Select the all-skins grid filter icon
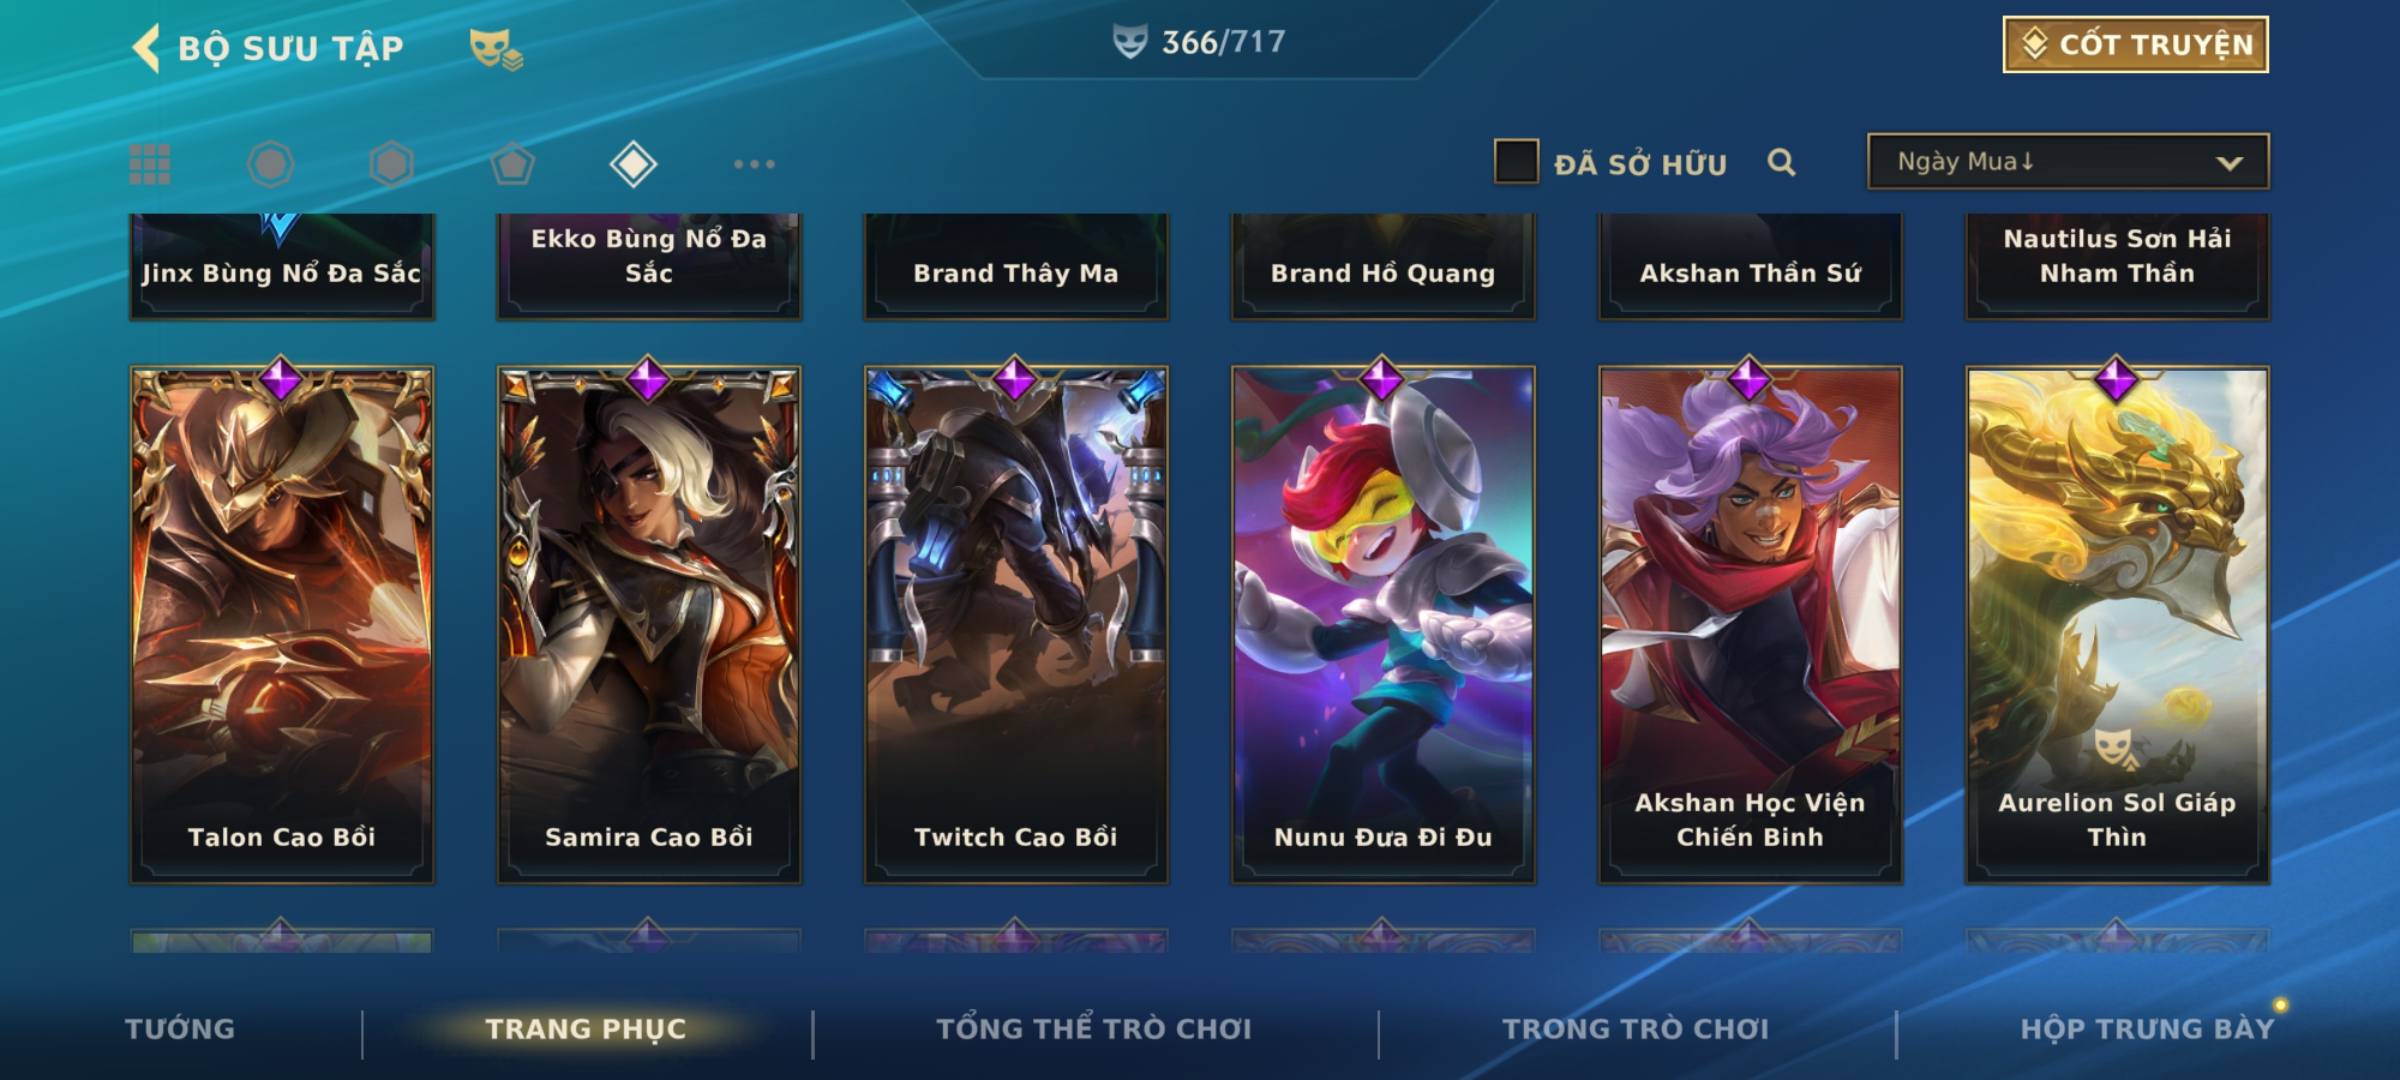The image size is (2400, 1080). pos(150,164)
